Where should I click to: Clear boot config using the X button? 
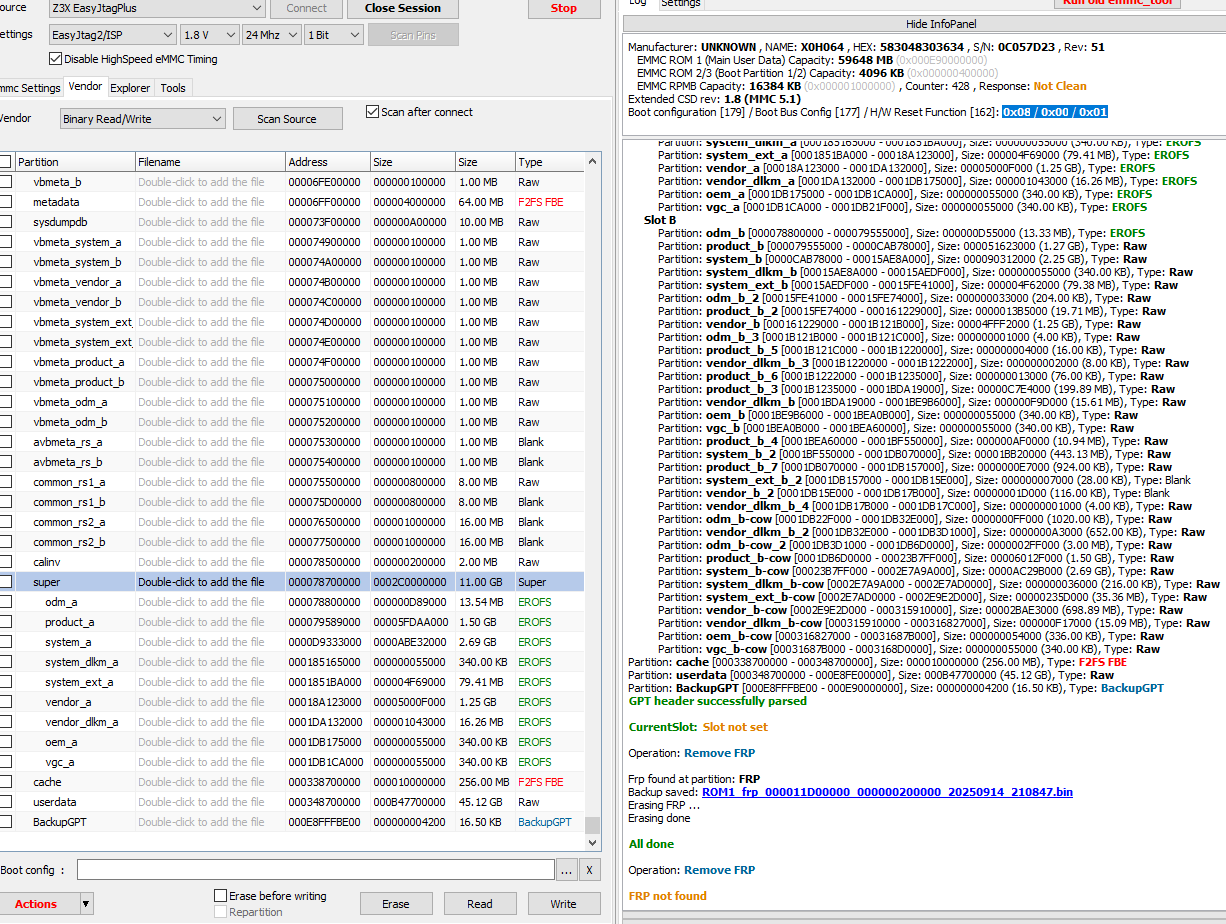(590, 870)
